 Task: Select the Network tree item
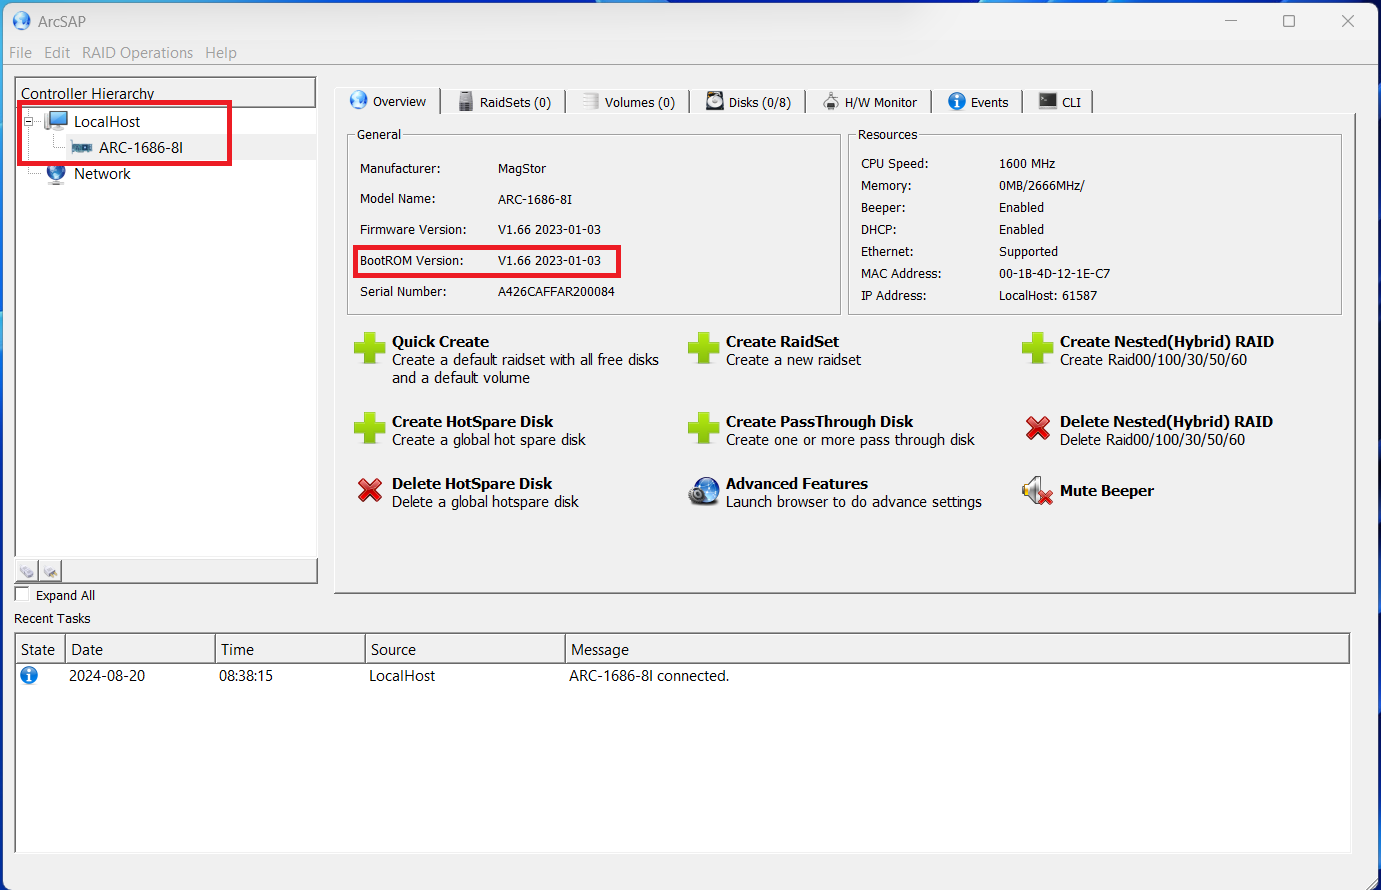[x=102, y=174]
